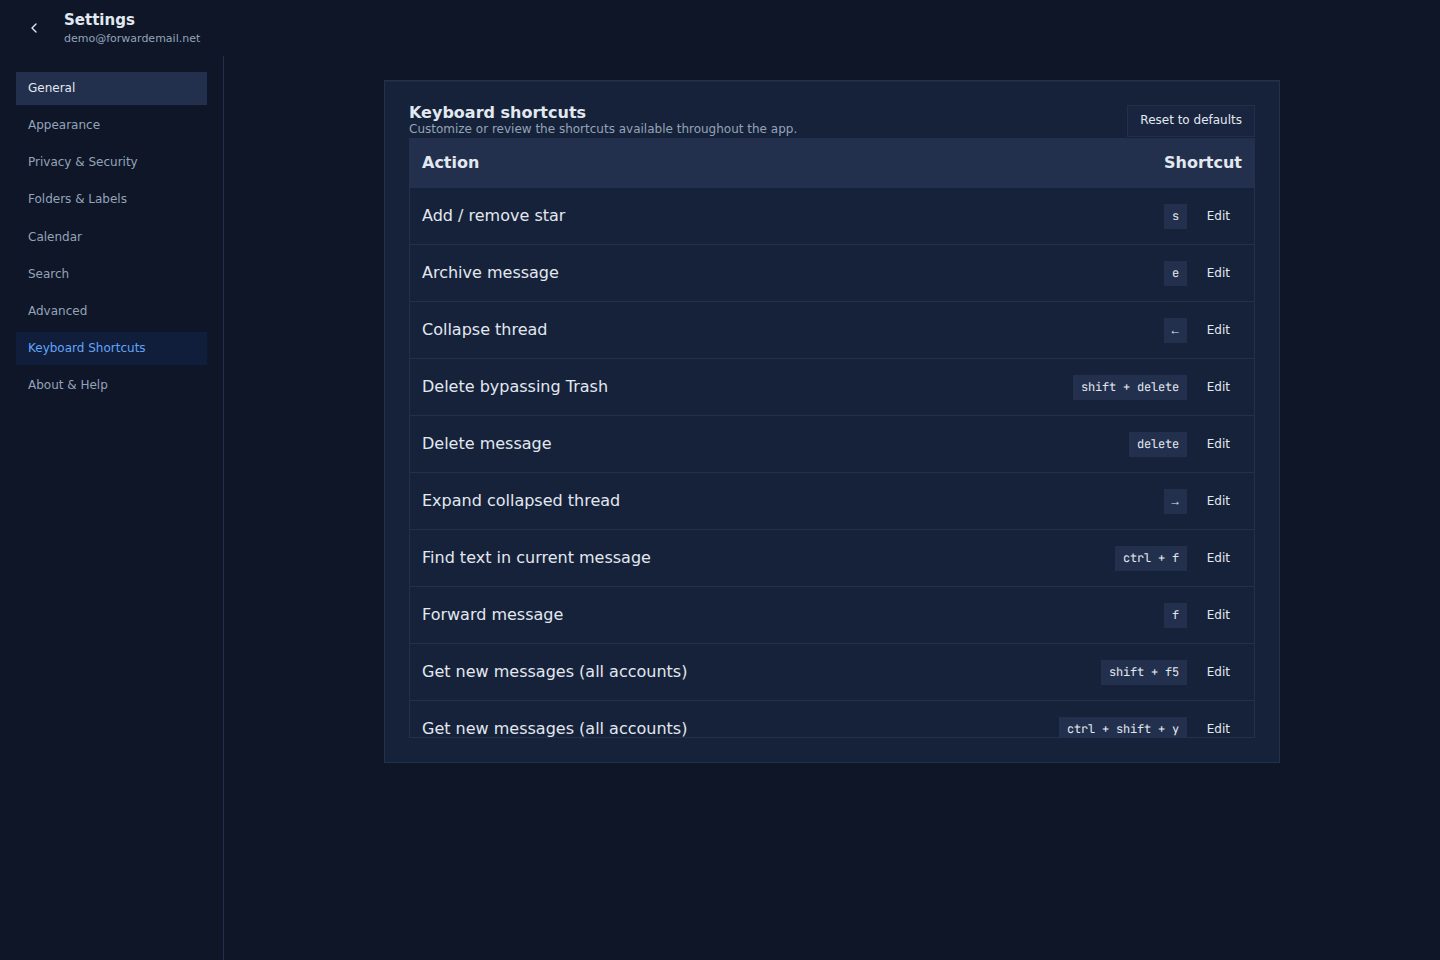Click the 'delete' key badge for Delete message
1440x960 pixels.
[1158, 444]
